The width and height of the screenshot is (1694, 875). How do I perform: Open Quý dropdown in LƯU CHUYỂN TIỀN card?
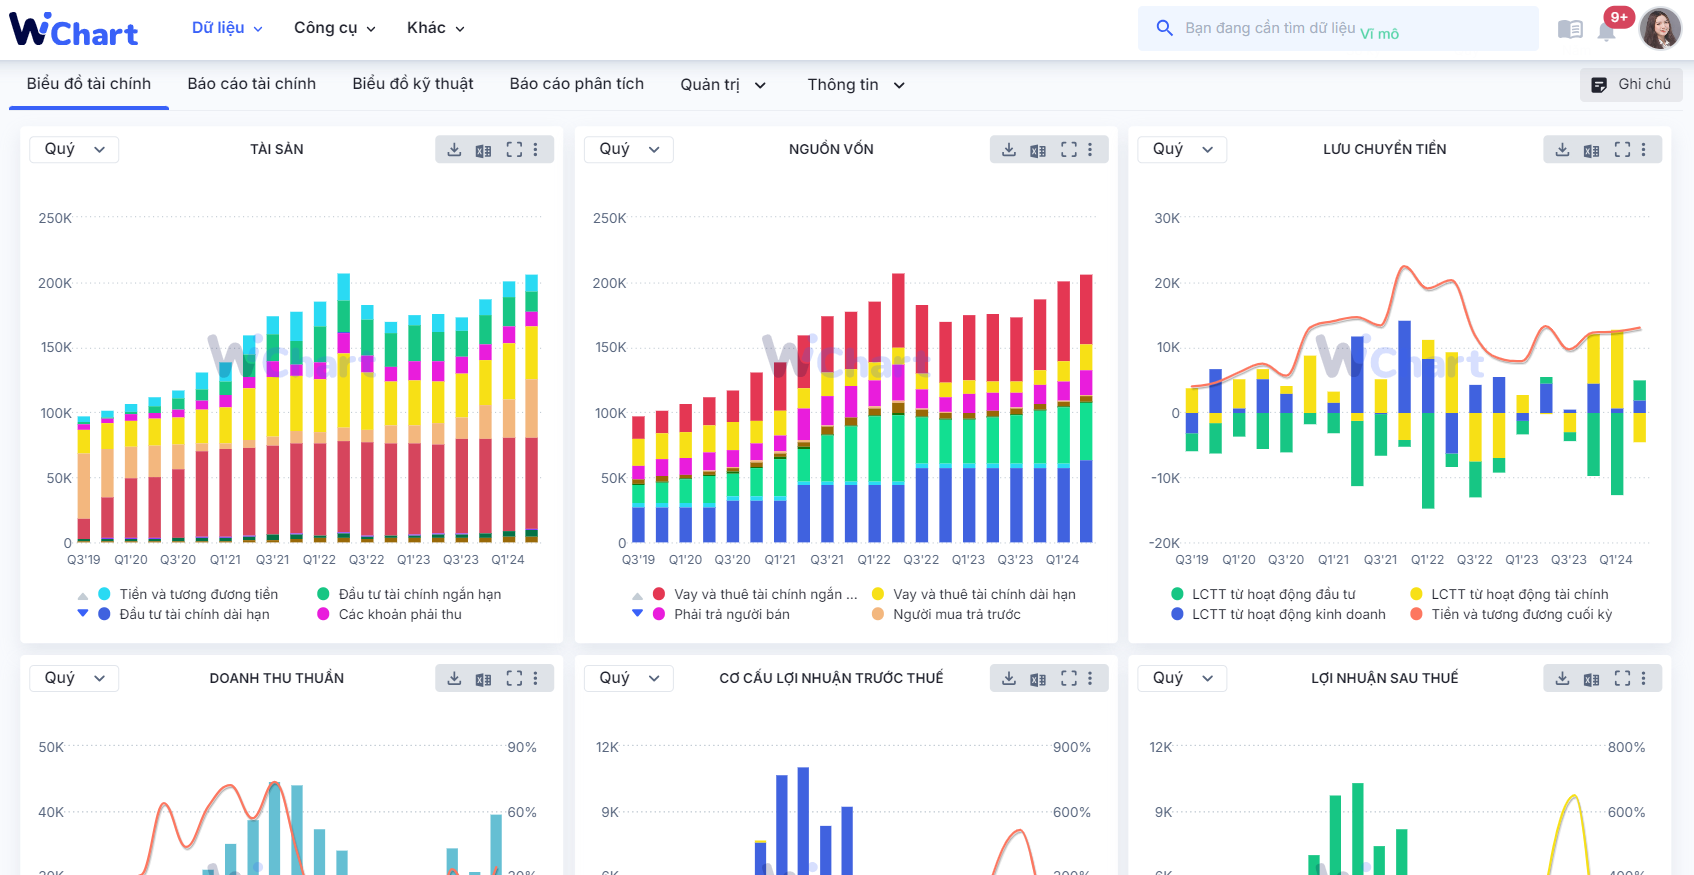point(1182,149)
